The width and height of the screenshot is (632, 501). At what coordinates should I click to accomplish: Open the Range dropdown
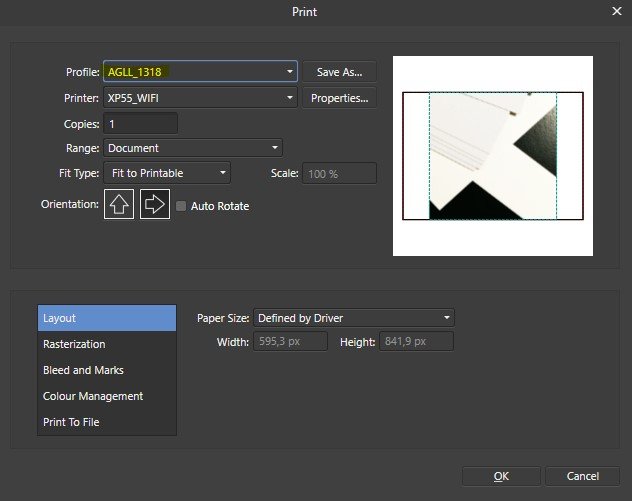[193, 148]
